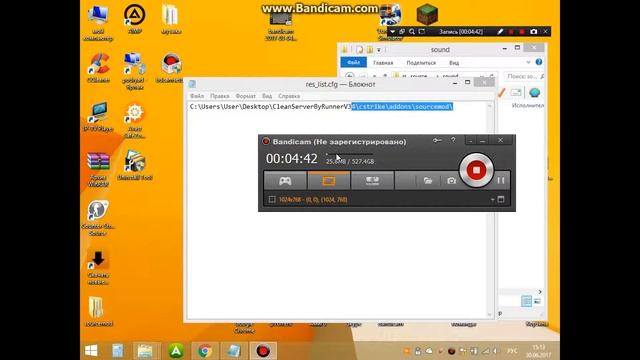
Task: Open Правка menu in Notepad
Action: [220, 96]
